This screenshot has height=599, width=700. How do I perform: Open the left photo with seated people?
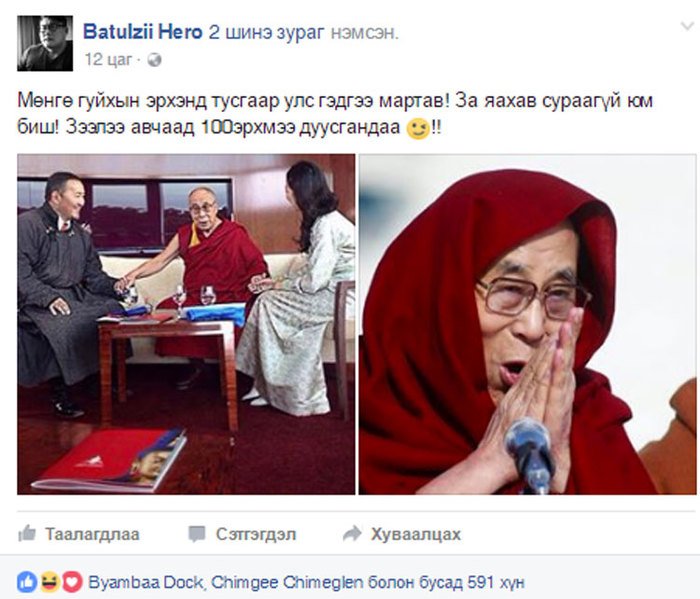pyautogui.click(x=186, y=324)
